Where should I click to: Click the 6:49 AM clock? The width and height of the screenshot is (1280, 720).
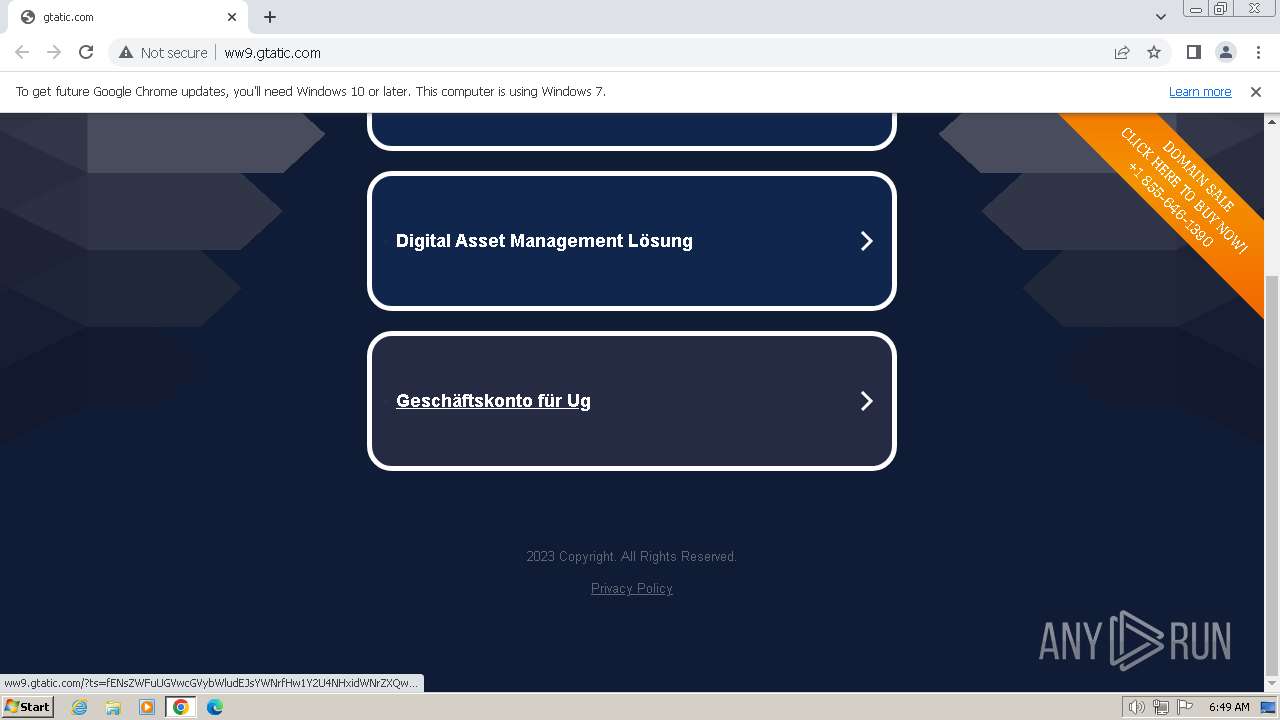1229,707
